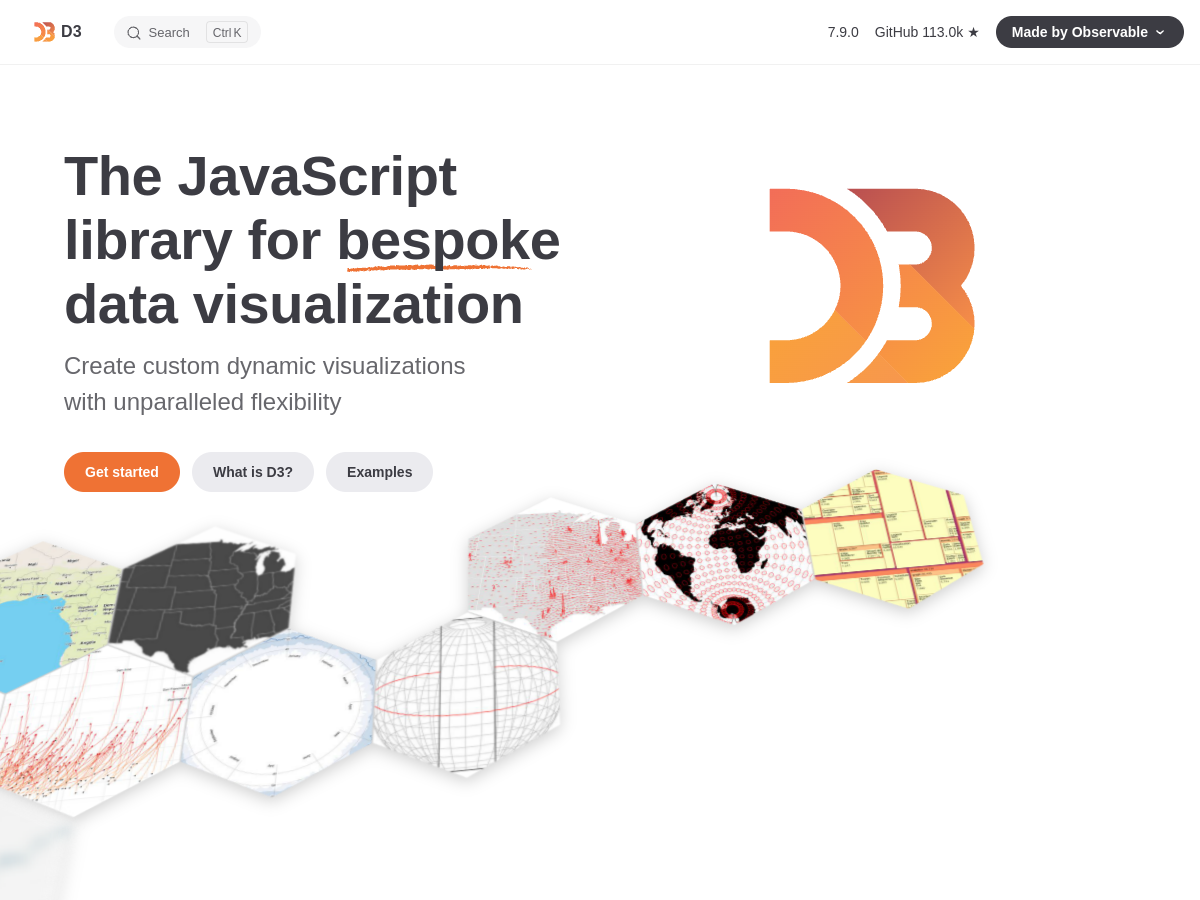
Task: Click the chevron on Made by Observable
Action: click(1160, 32)
